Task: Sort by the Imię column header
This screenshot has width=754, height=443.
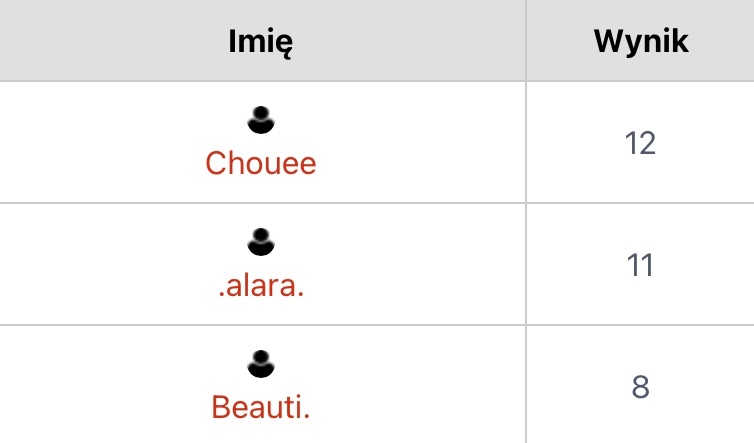Action: tap(261, 42)
